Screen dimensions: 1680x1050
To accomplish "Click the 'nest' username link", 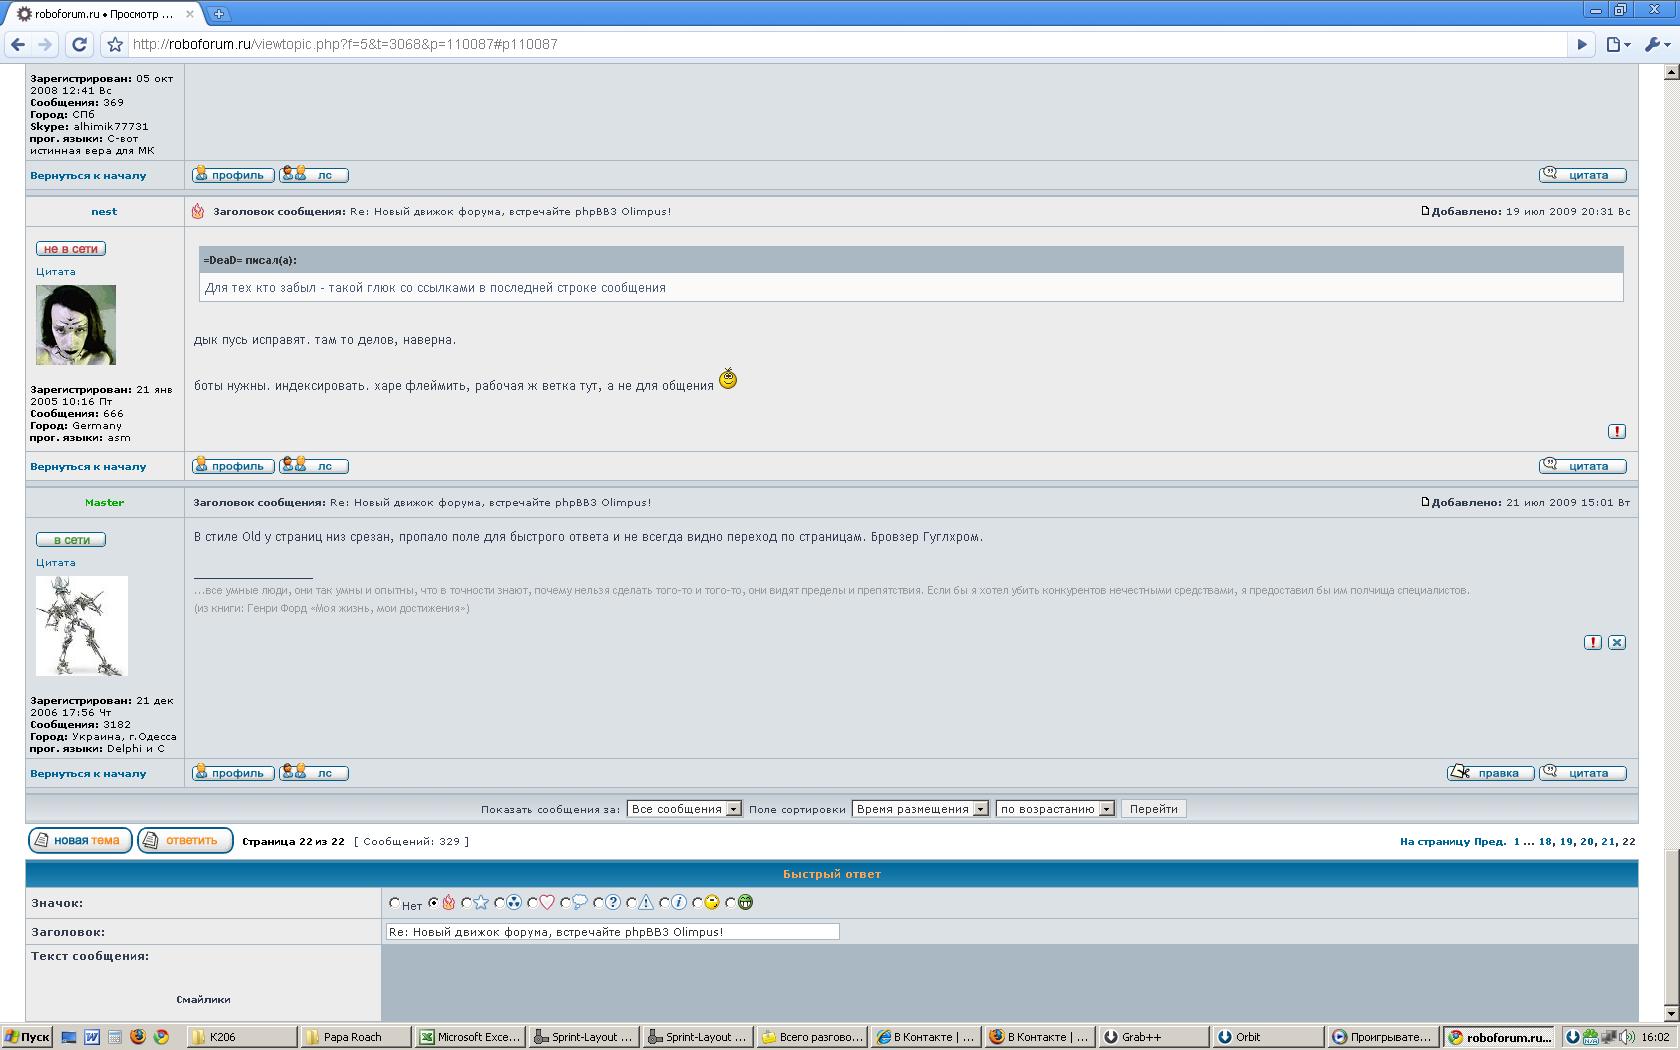I will click(x=104, y=212).
